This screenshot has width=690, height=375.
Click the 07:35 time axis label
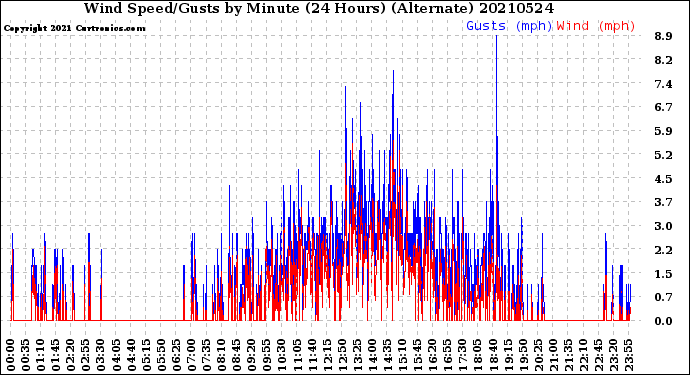pyautogui.click(x=206, y=355)
